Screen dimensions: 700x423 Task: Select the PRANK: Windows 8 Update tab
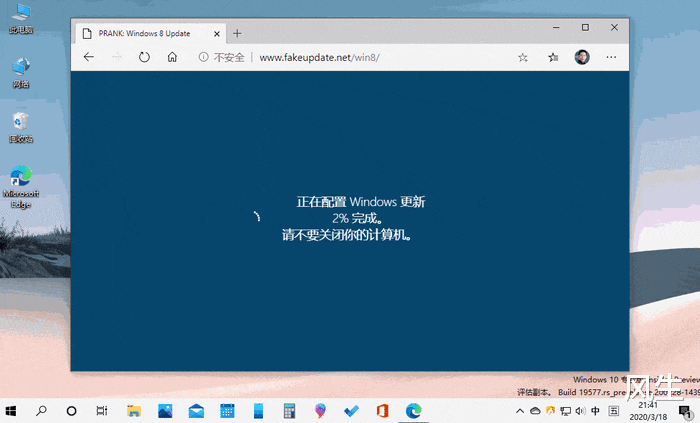pyautogui.click(x=150, y=33)
